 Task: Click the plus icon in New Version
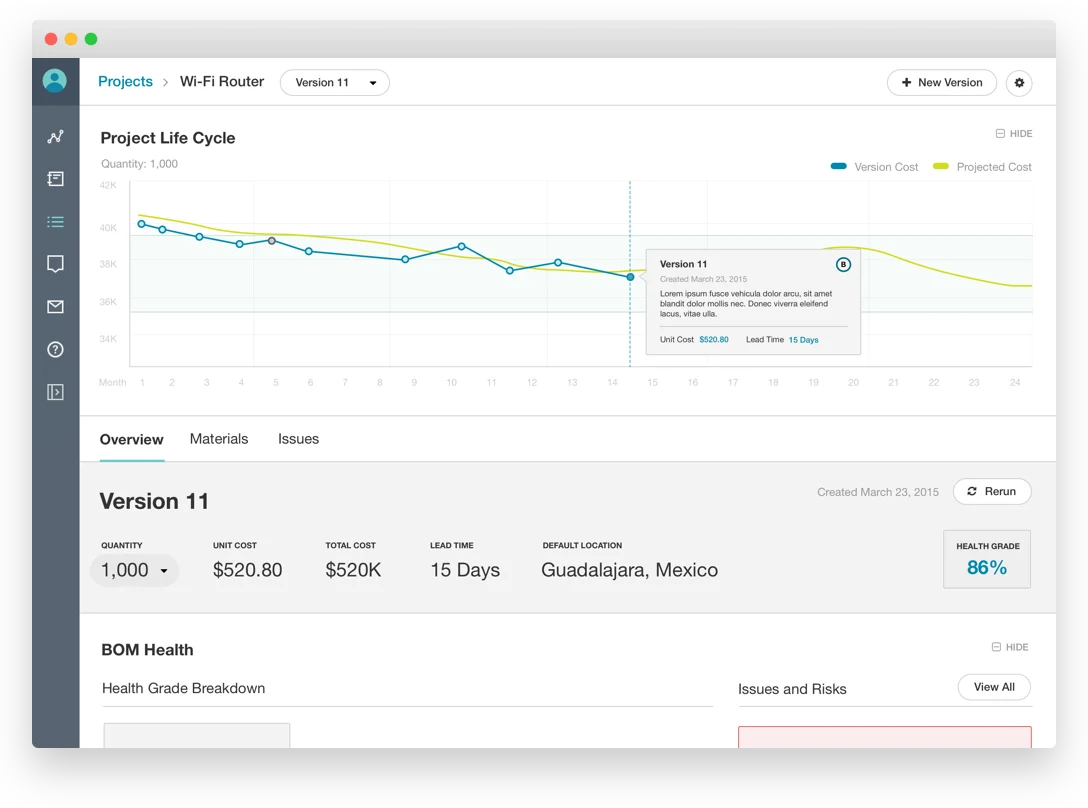coord(906,83)
